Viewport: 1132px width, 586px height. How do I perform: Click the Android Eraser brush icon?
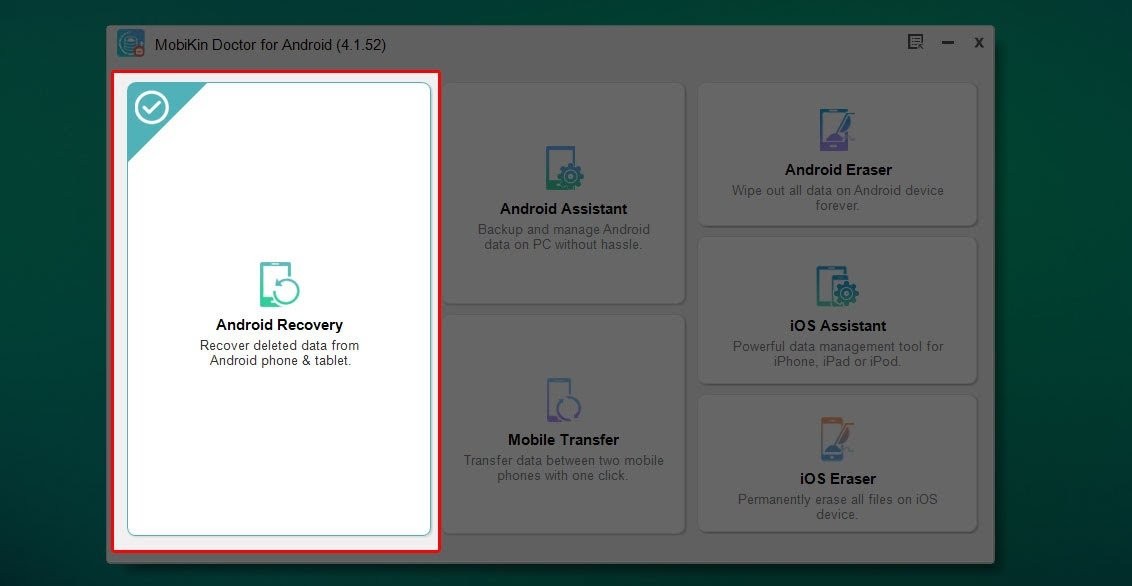(837, 130)
